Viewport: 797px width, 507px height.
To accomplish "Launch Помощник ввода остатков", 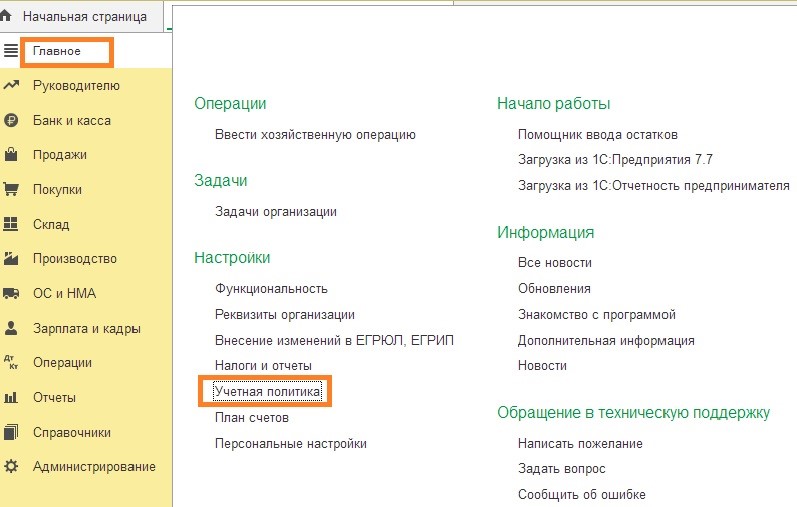I will [x=598, y=135].
